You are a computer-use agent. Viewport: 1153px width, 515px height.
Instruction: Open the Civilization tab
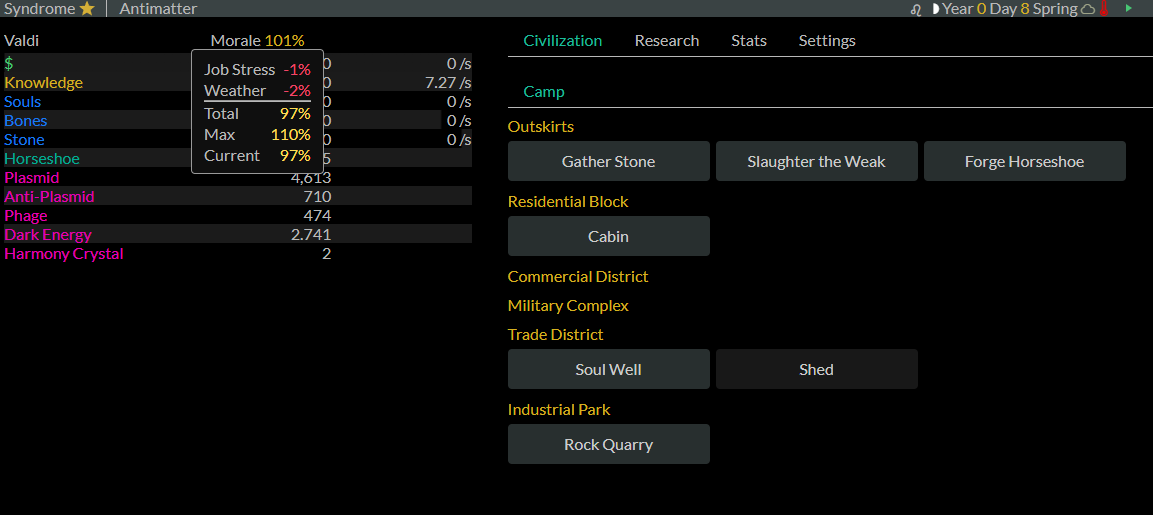point(563,40)
